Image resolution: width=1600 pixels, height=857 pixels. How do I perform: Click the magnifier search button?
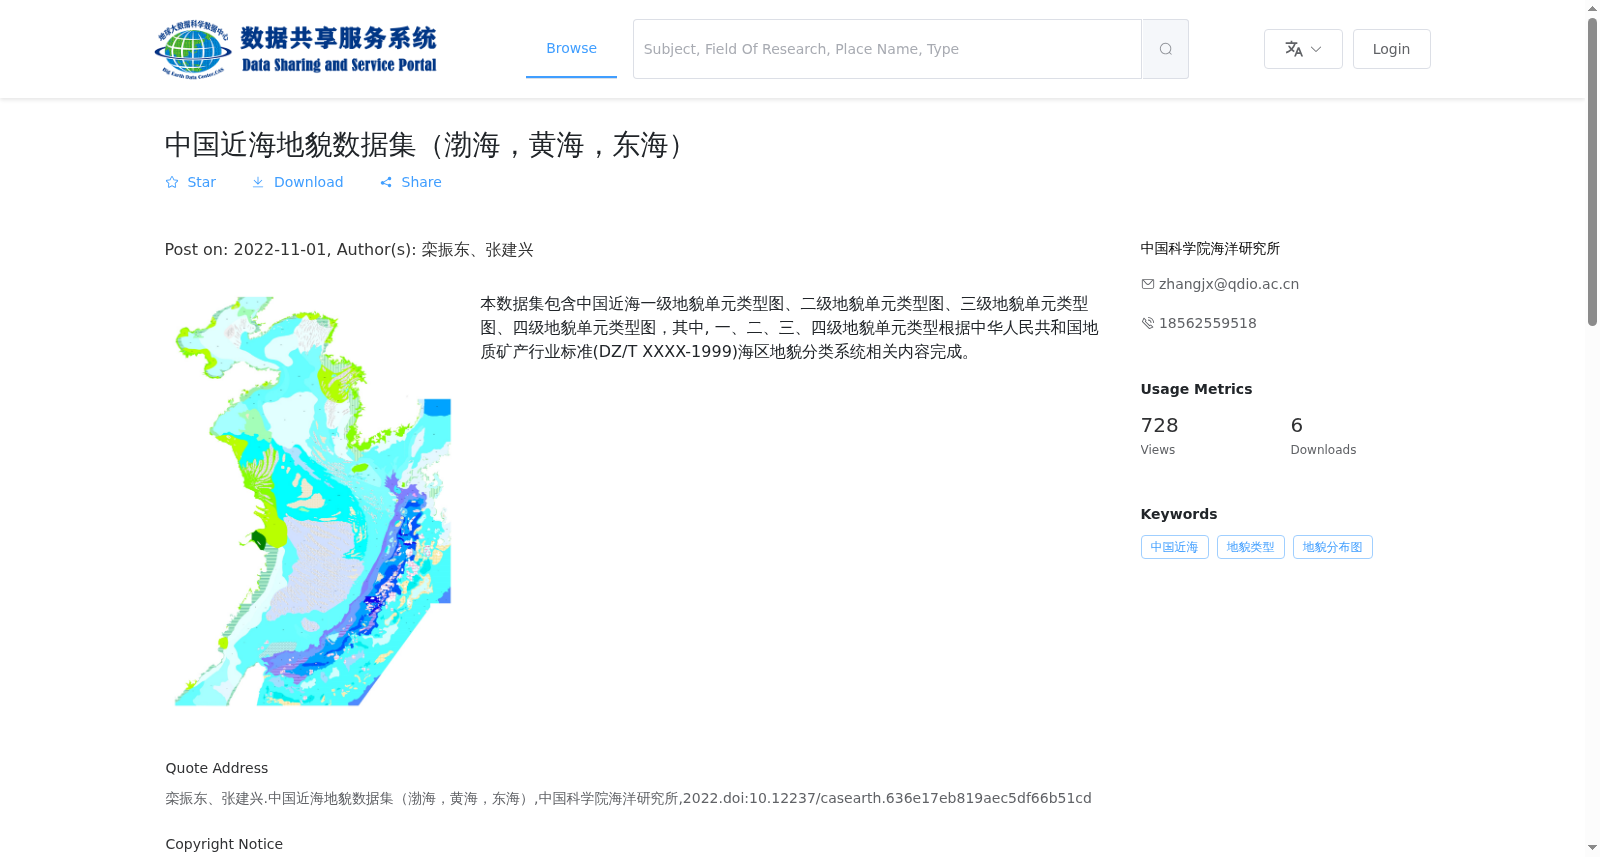1165,49
